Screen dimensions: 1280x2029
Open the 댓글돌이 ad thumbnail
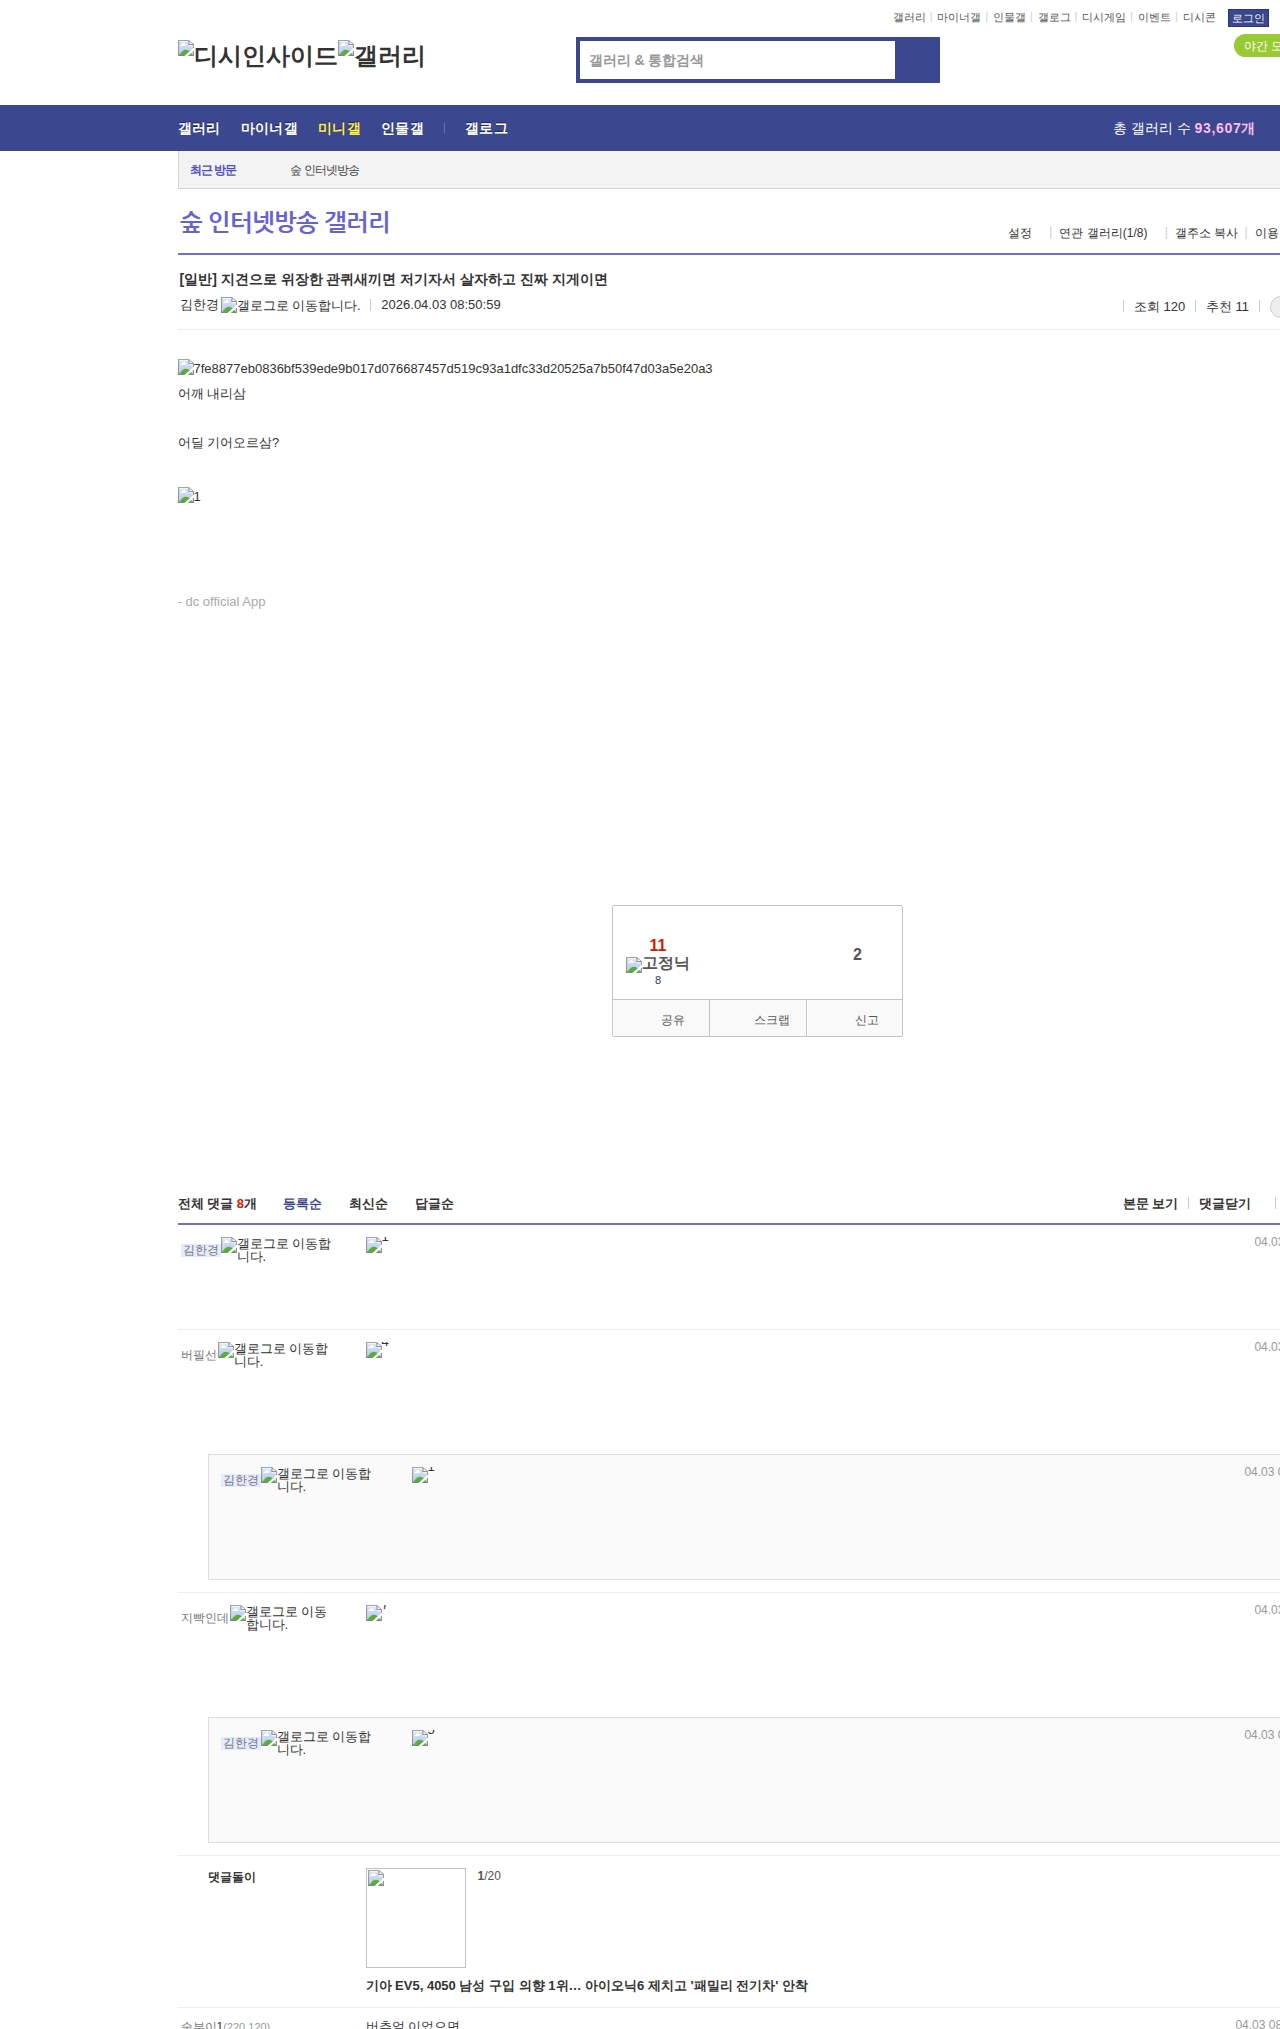pyautogui.click(x=416, y=1918)
